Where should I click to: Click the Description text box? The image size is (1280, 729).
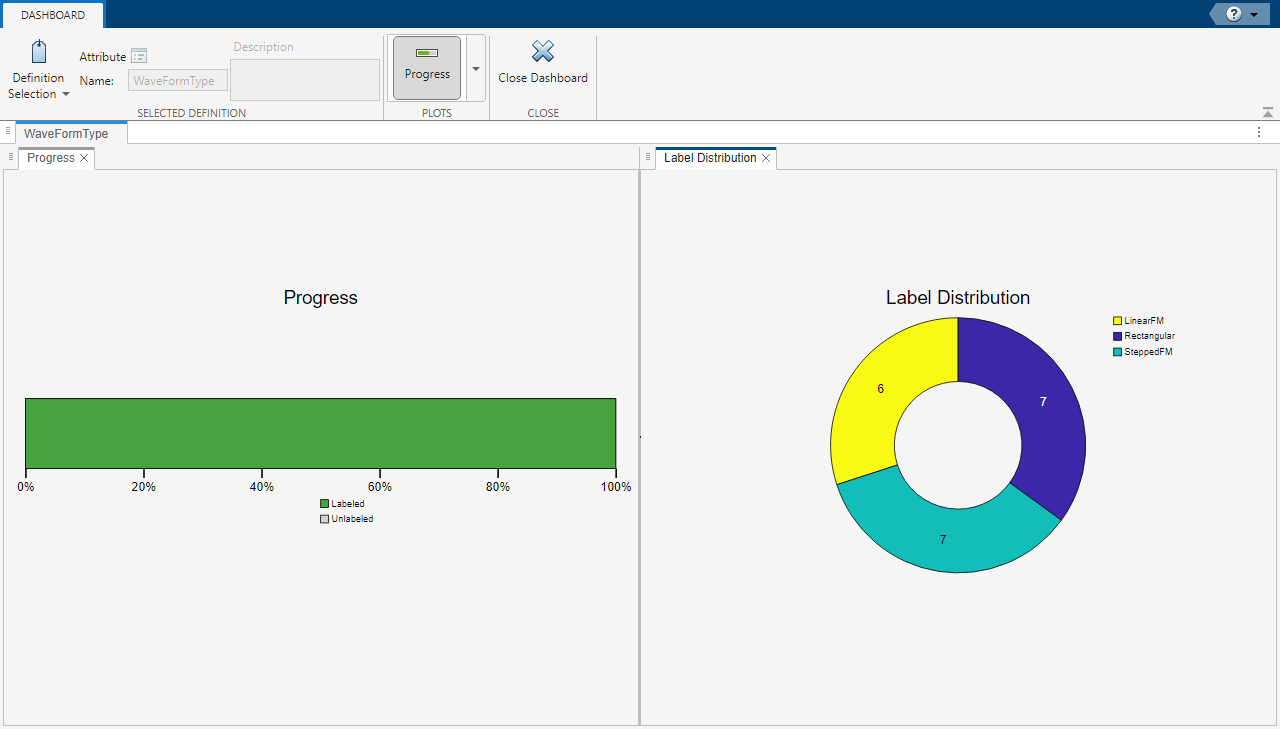305,80
